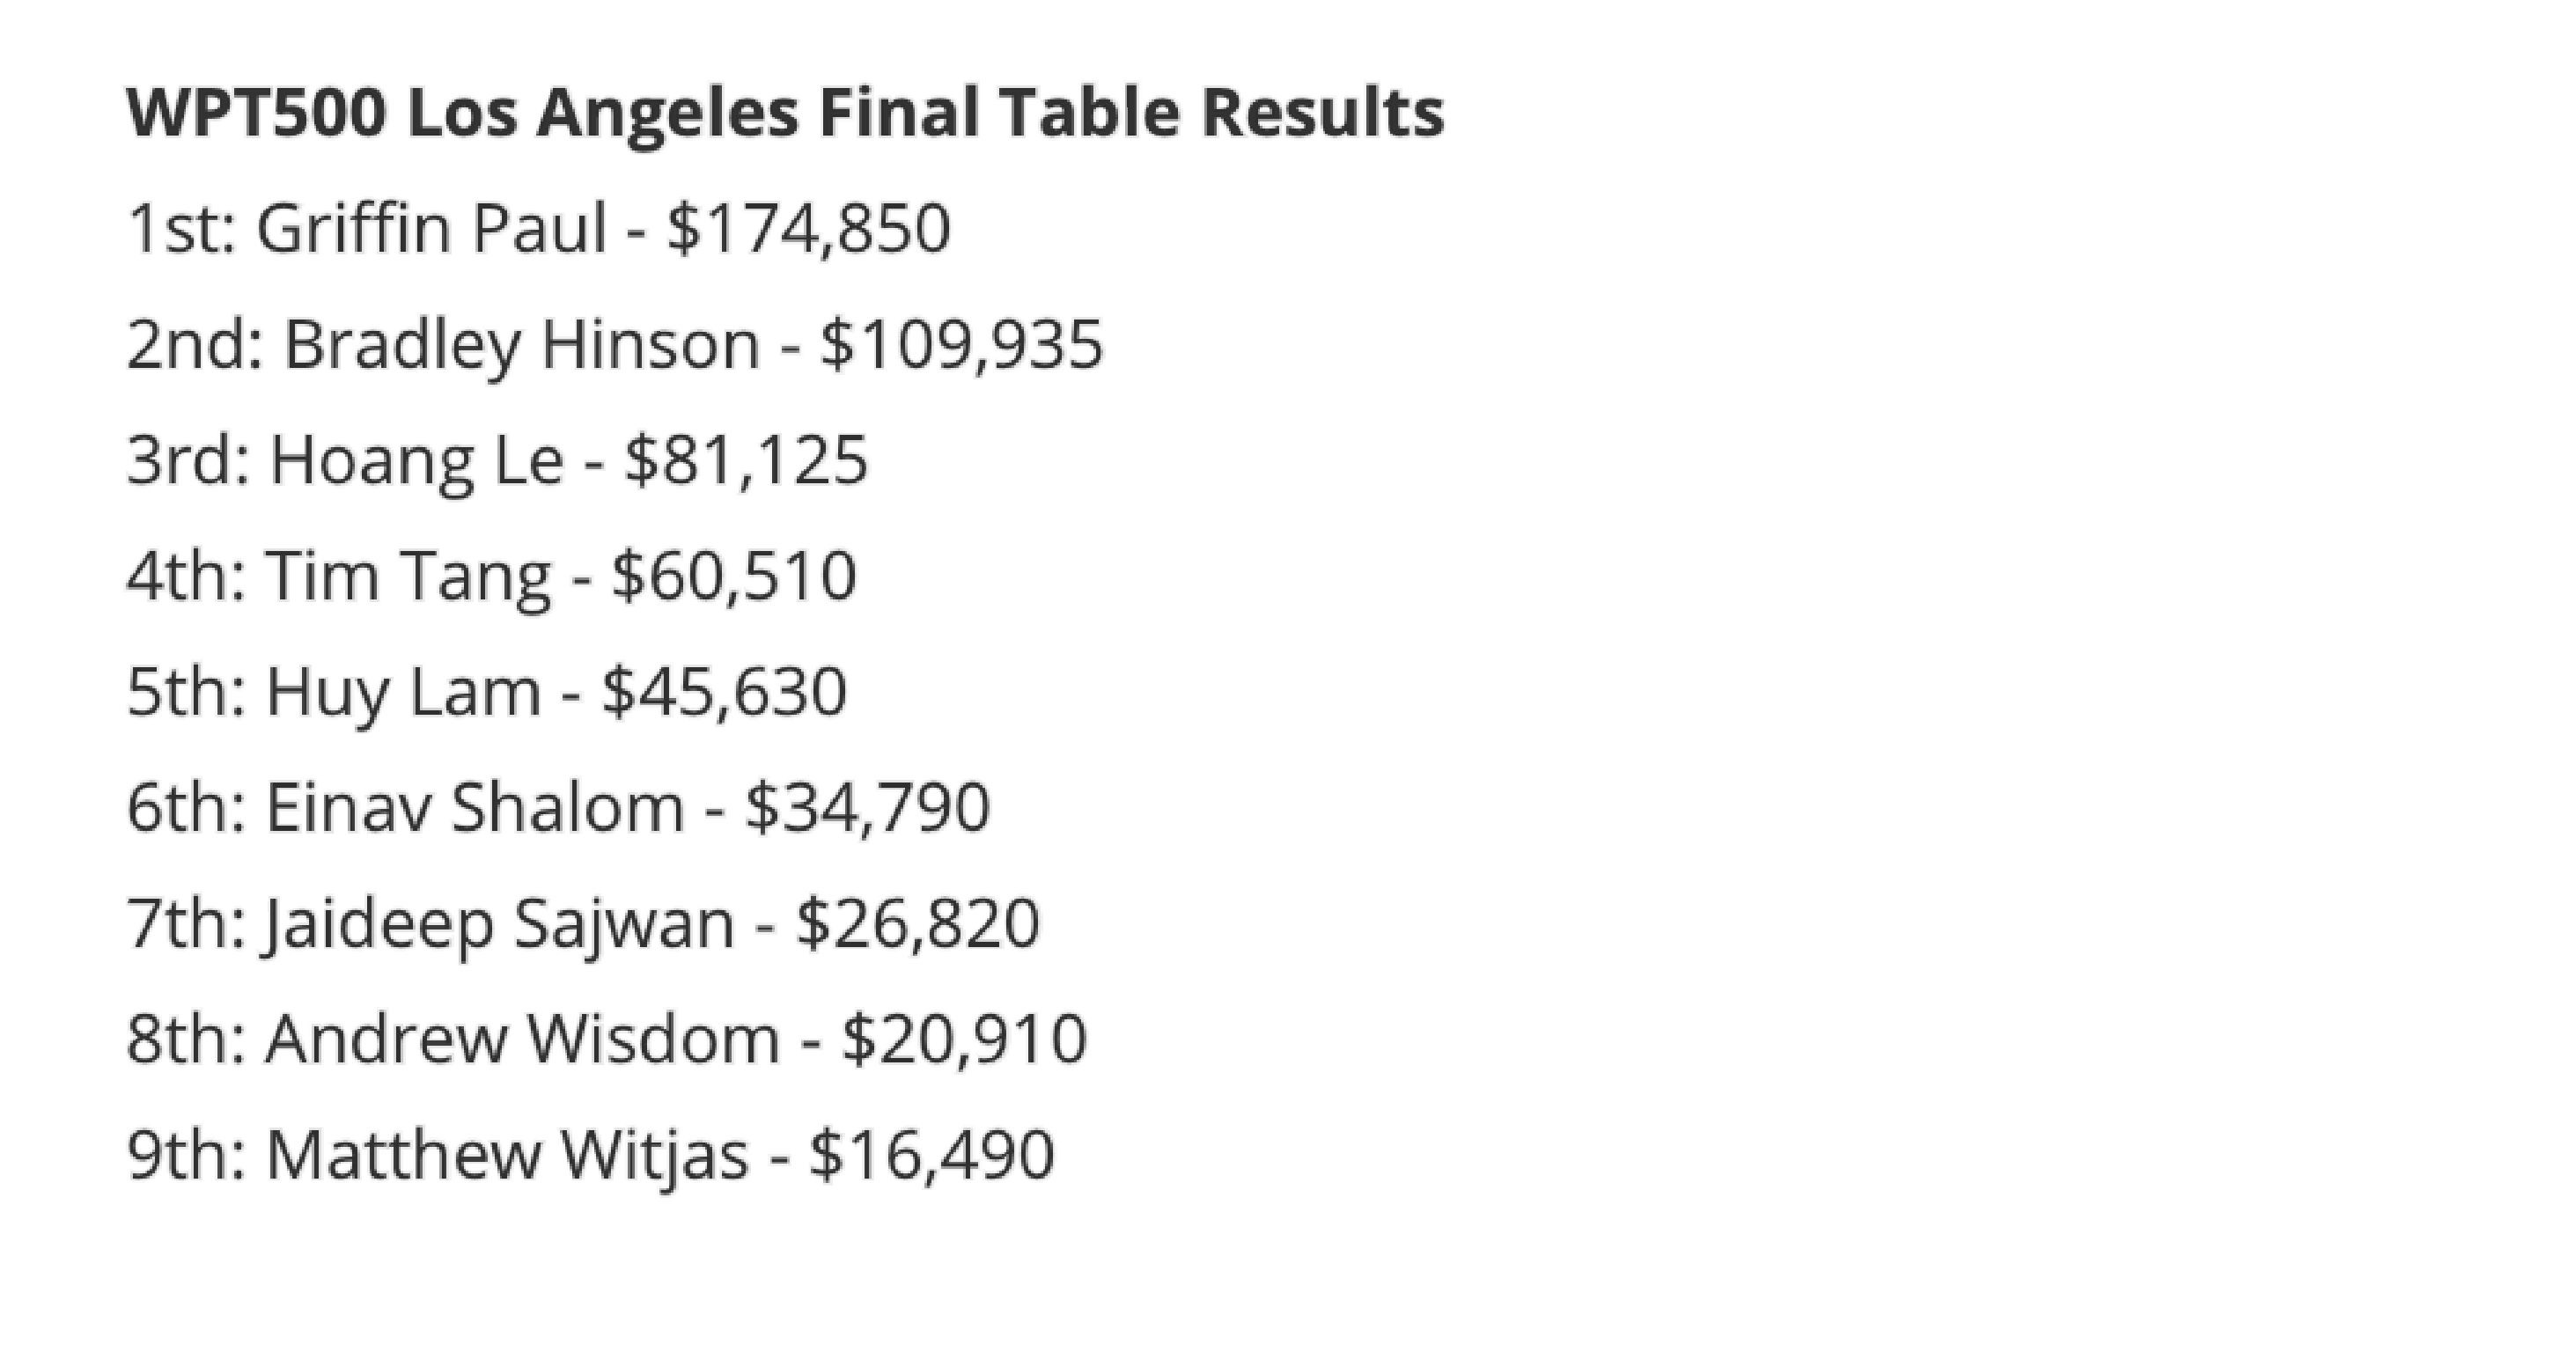This screenshot has width=2576, height=1352.
Task: Select the 5th place Huy Lam line
Action: point(486,692)
